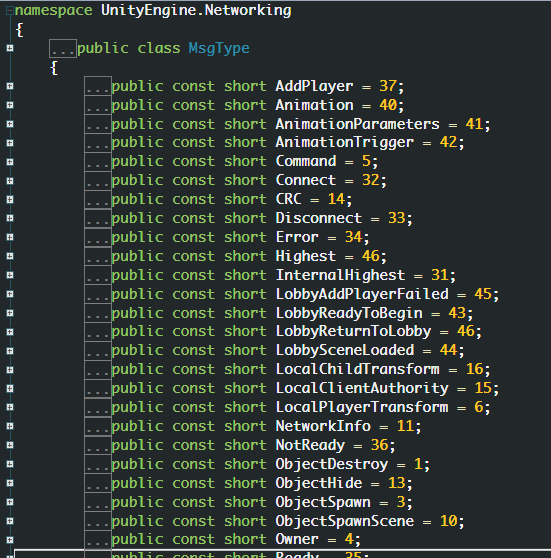
Task: Click the value 31 on InternalHighest line
Action: point(440,275)
